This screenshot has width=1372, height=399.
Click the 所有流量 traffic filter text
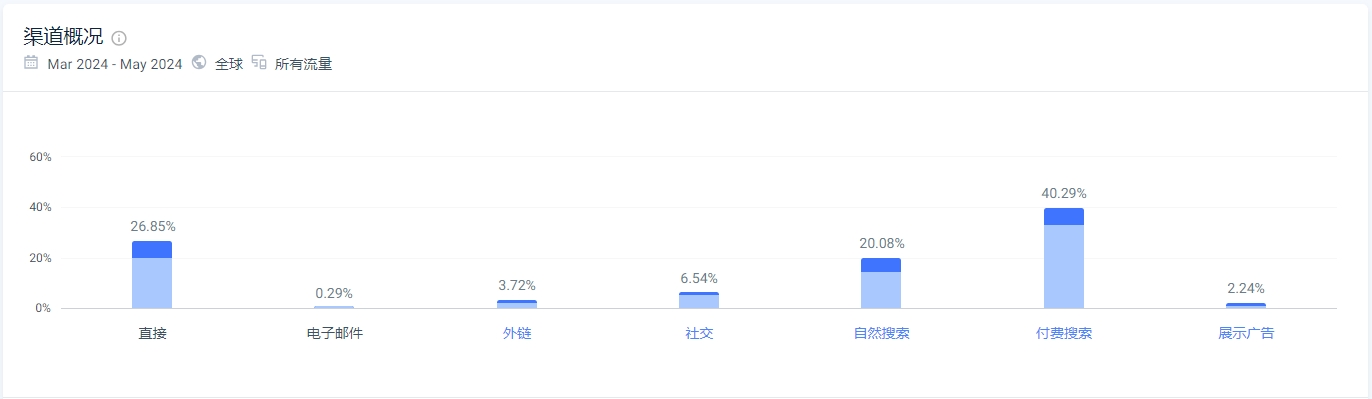[303, 64]
